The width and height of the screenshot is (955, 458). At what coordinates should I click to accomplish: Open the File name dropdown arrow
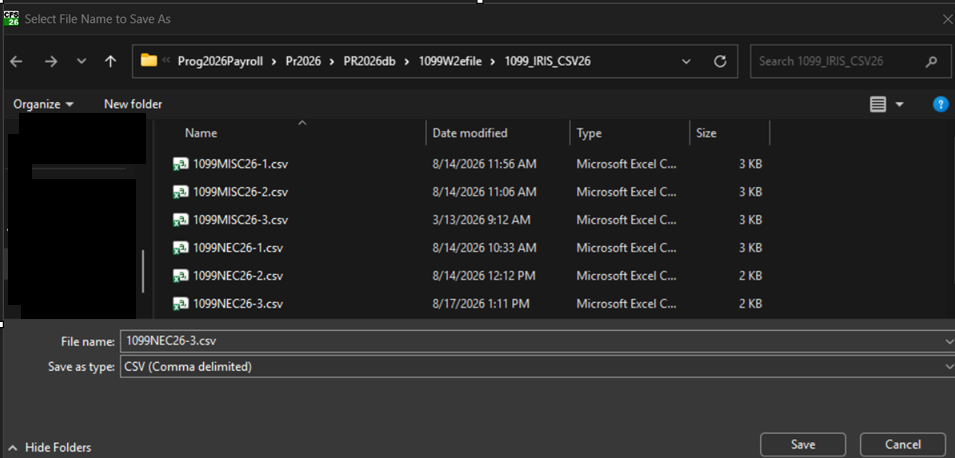click(x=948, y=341)
